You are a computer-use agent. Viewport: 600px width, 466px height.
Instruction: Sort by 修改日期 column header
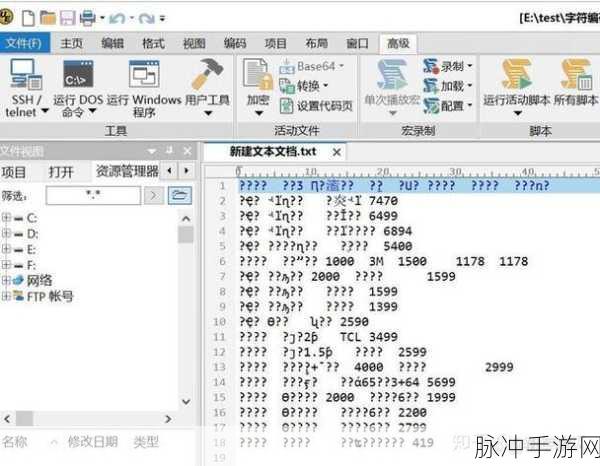pos(93,442)
